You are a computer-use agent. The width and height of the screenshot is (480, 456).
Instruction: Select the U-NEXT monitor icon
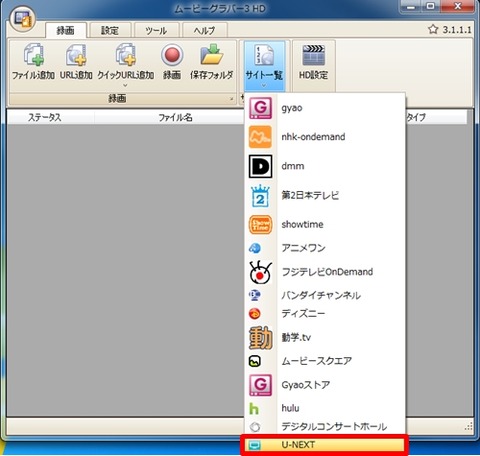[255, 445]
